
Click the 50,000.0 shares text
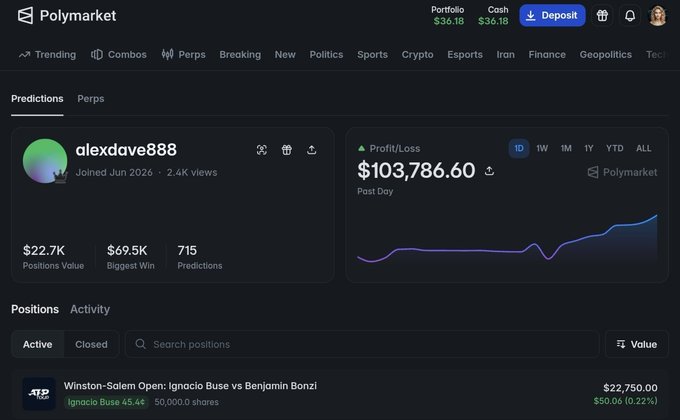186,402
